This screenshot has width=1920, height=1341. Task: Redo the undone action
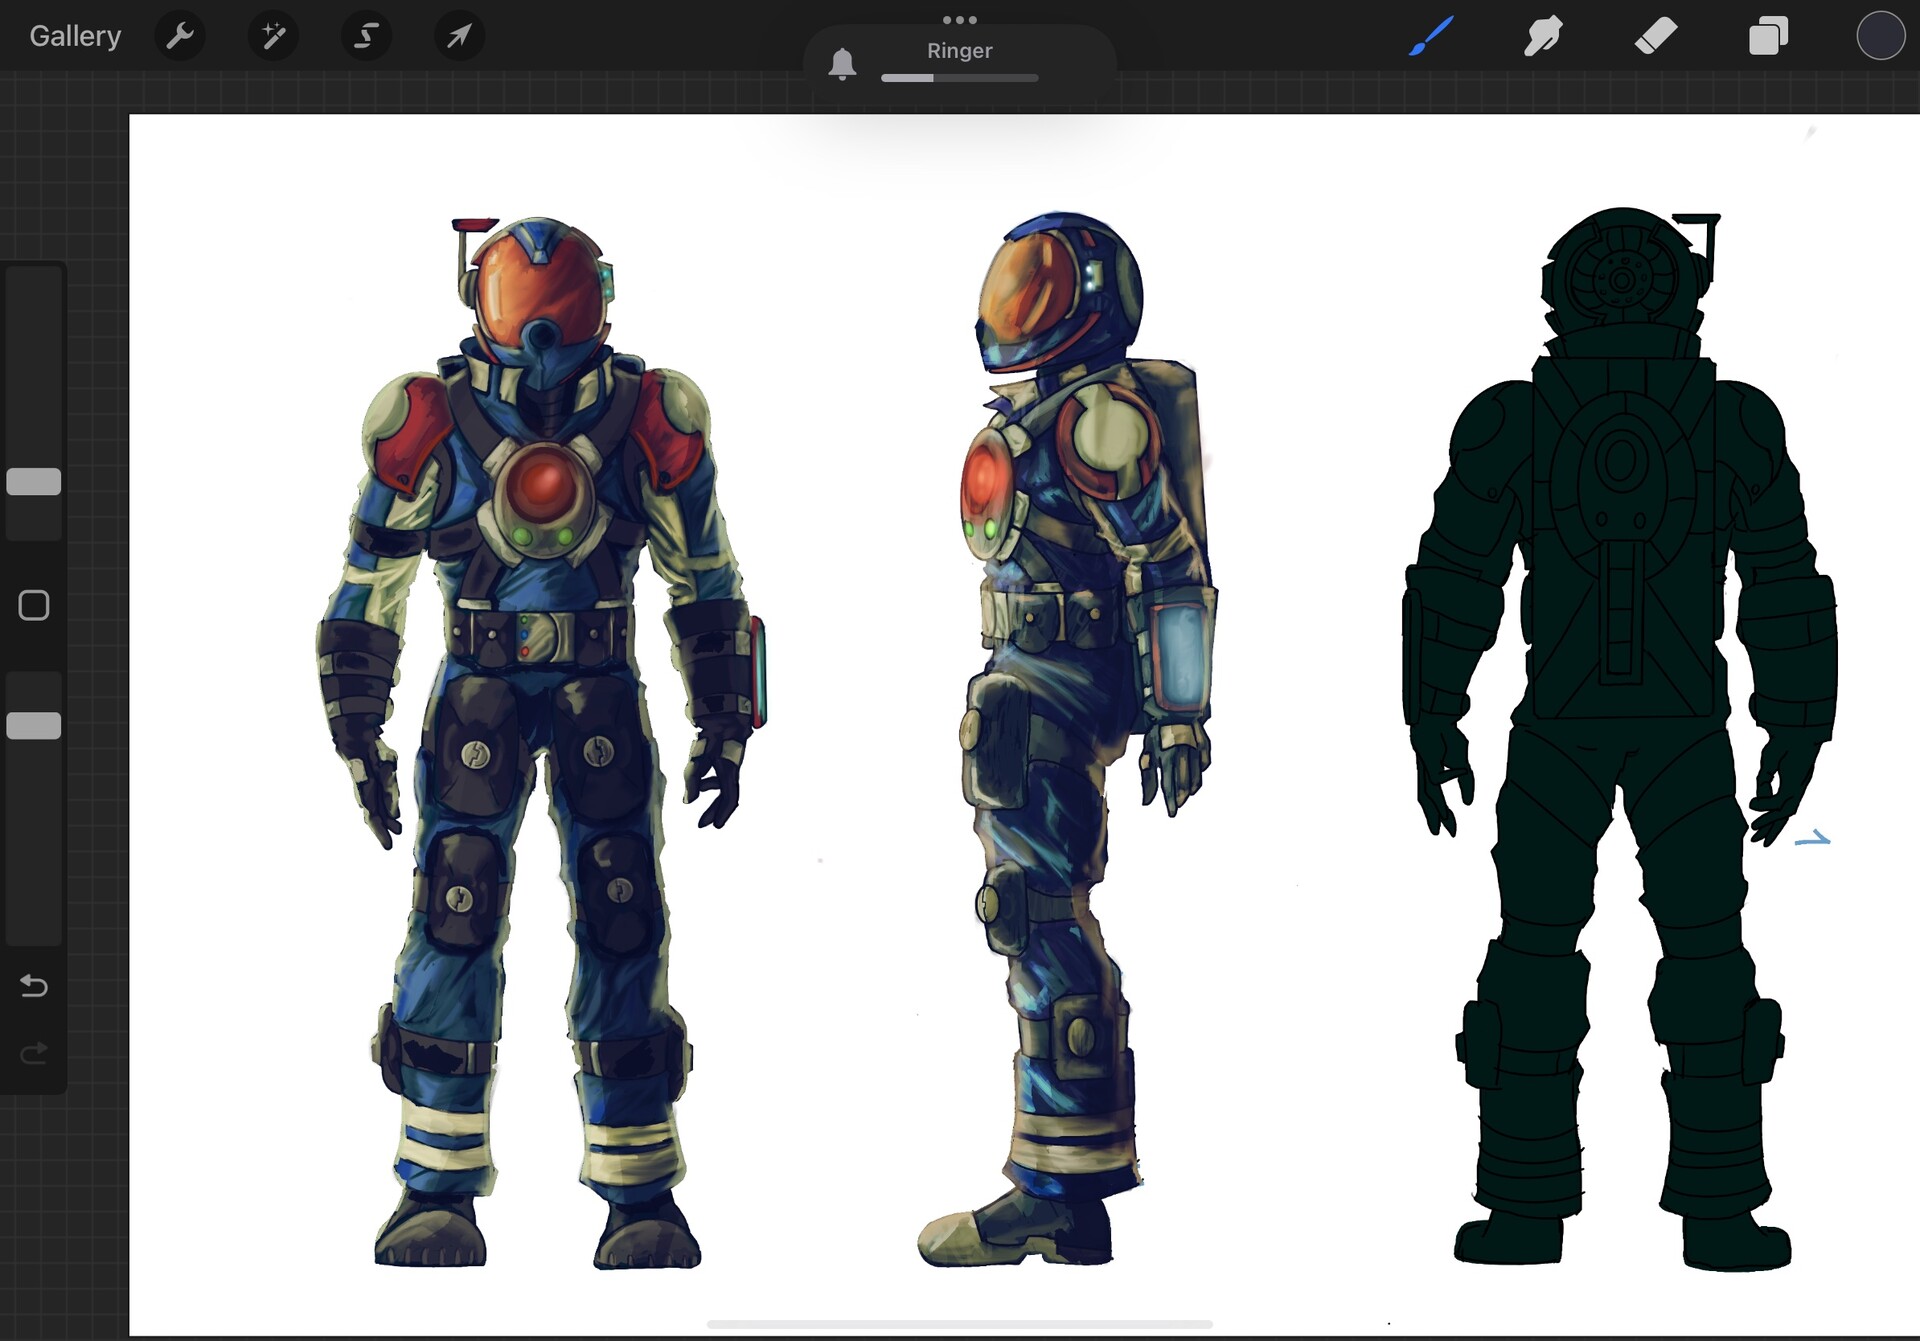(34, 1052)
